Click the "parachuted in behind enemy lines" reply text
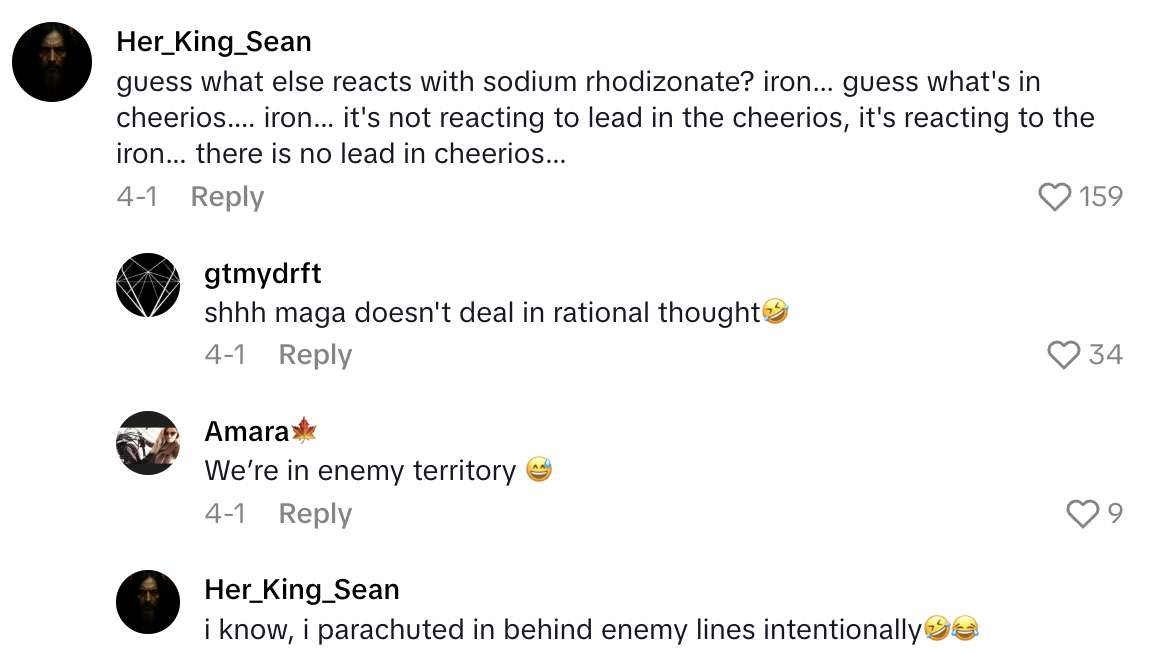Screen dimensions: 1160x652 coord(562,630)
